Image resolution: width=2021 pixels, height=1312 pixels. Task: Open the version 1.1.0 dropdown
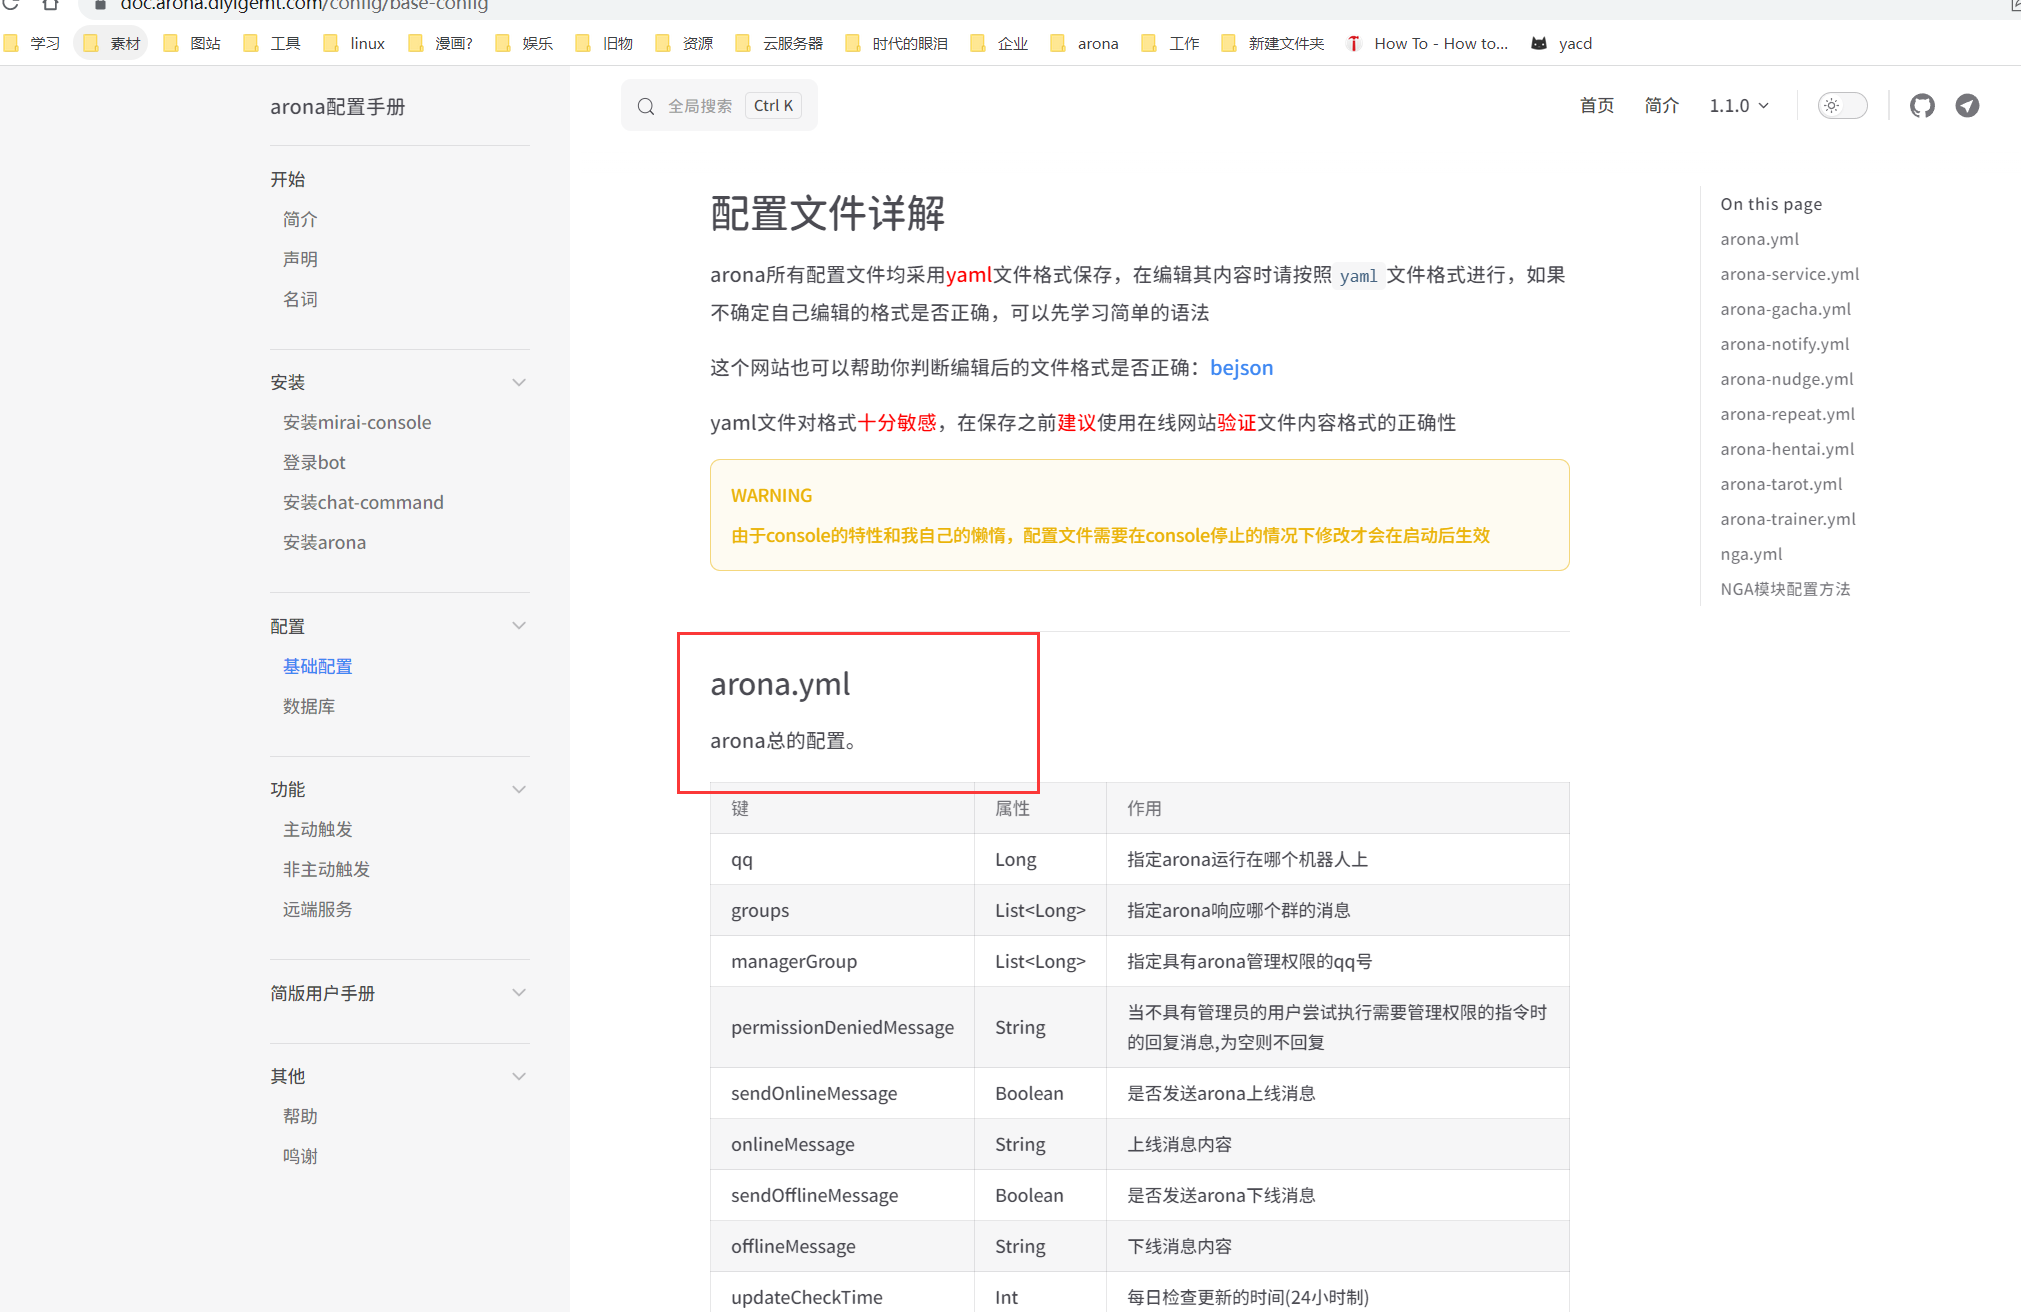[1738, 105]
